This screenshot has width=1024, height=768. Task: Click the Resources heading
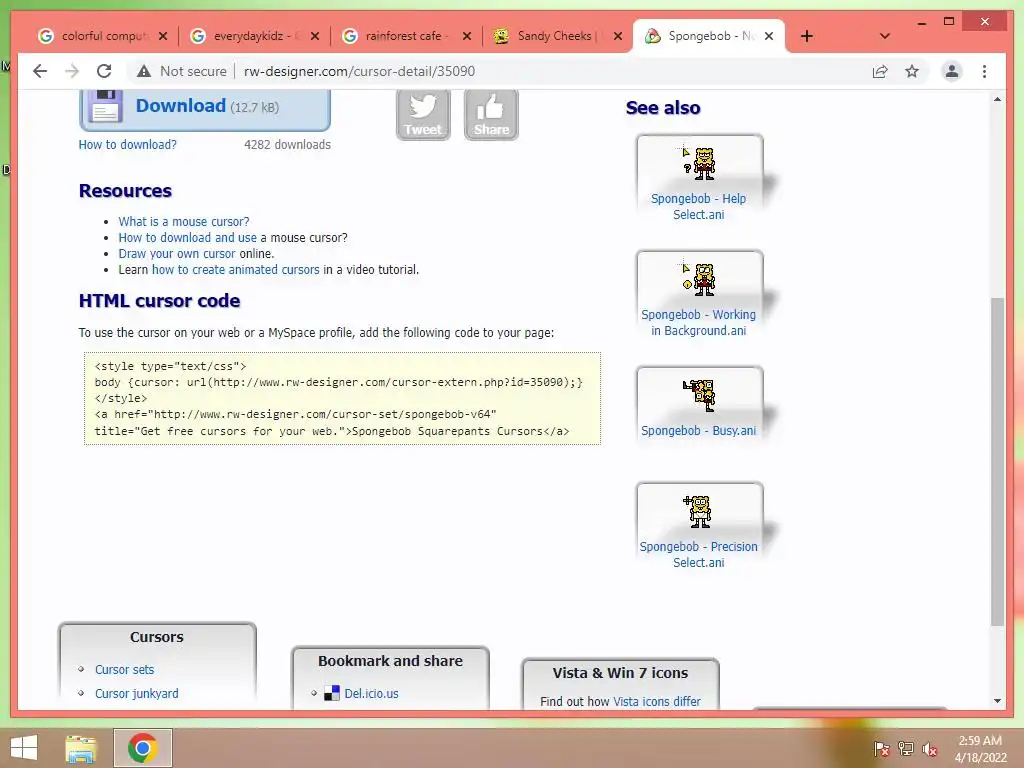pyautogui.click(x=125, y=191)
